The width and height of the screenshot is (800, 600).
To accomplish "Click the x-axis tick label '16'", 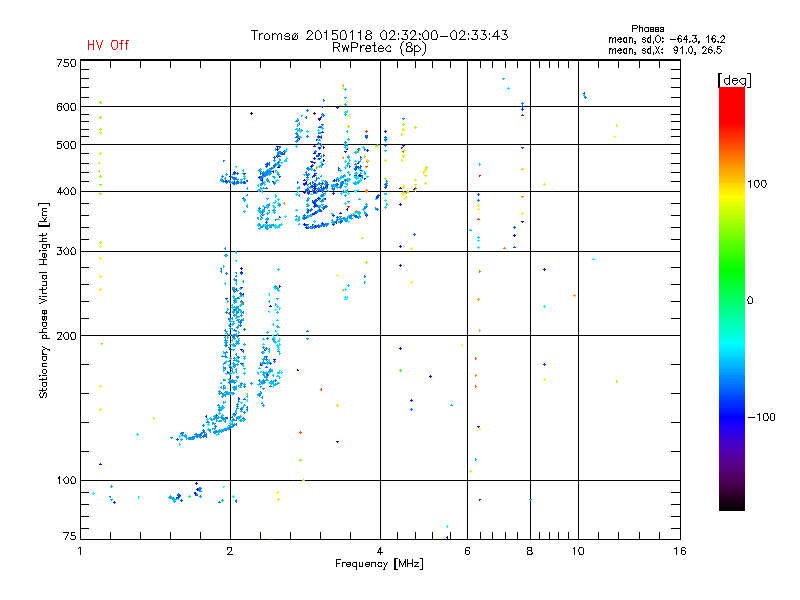I will [680, 551].
